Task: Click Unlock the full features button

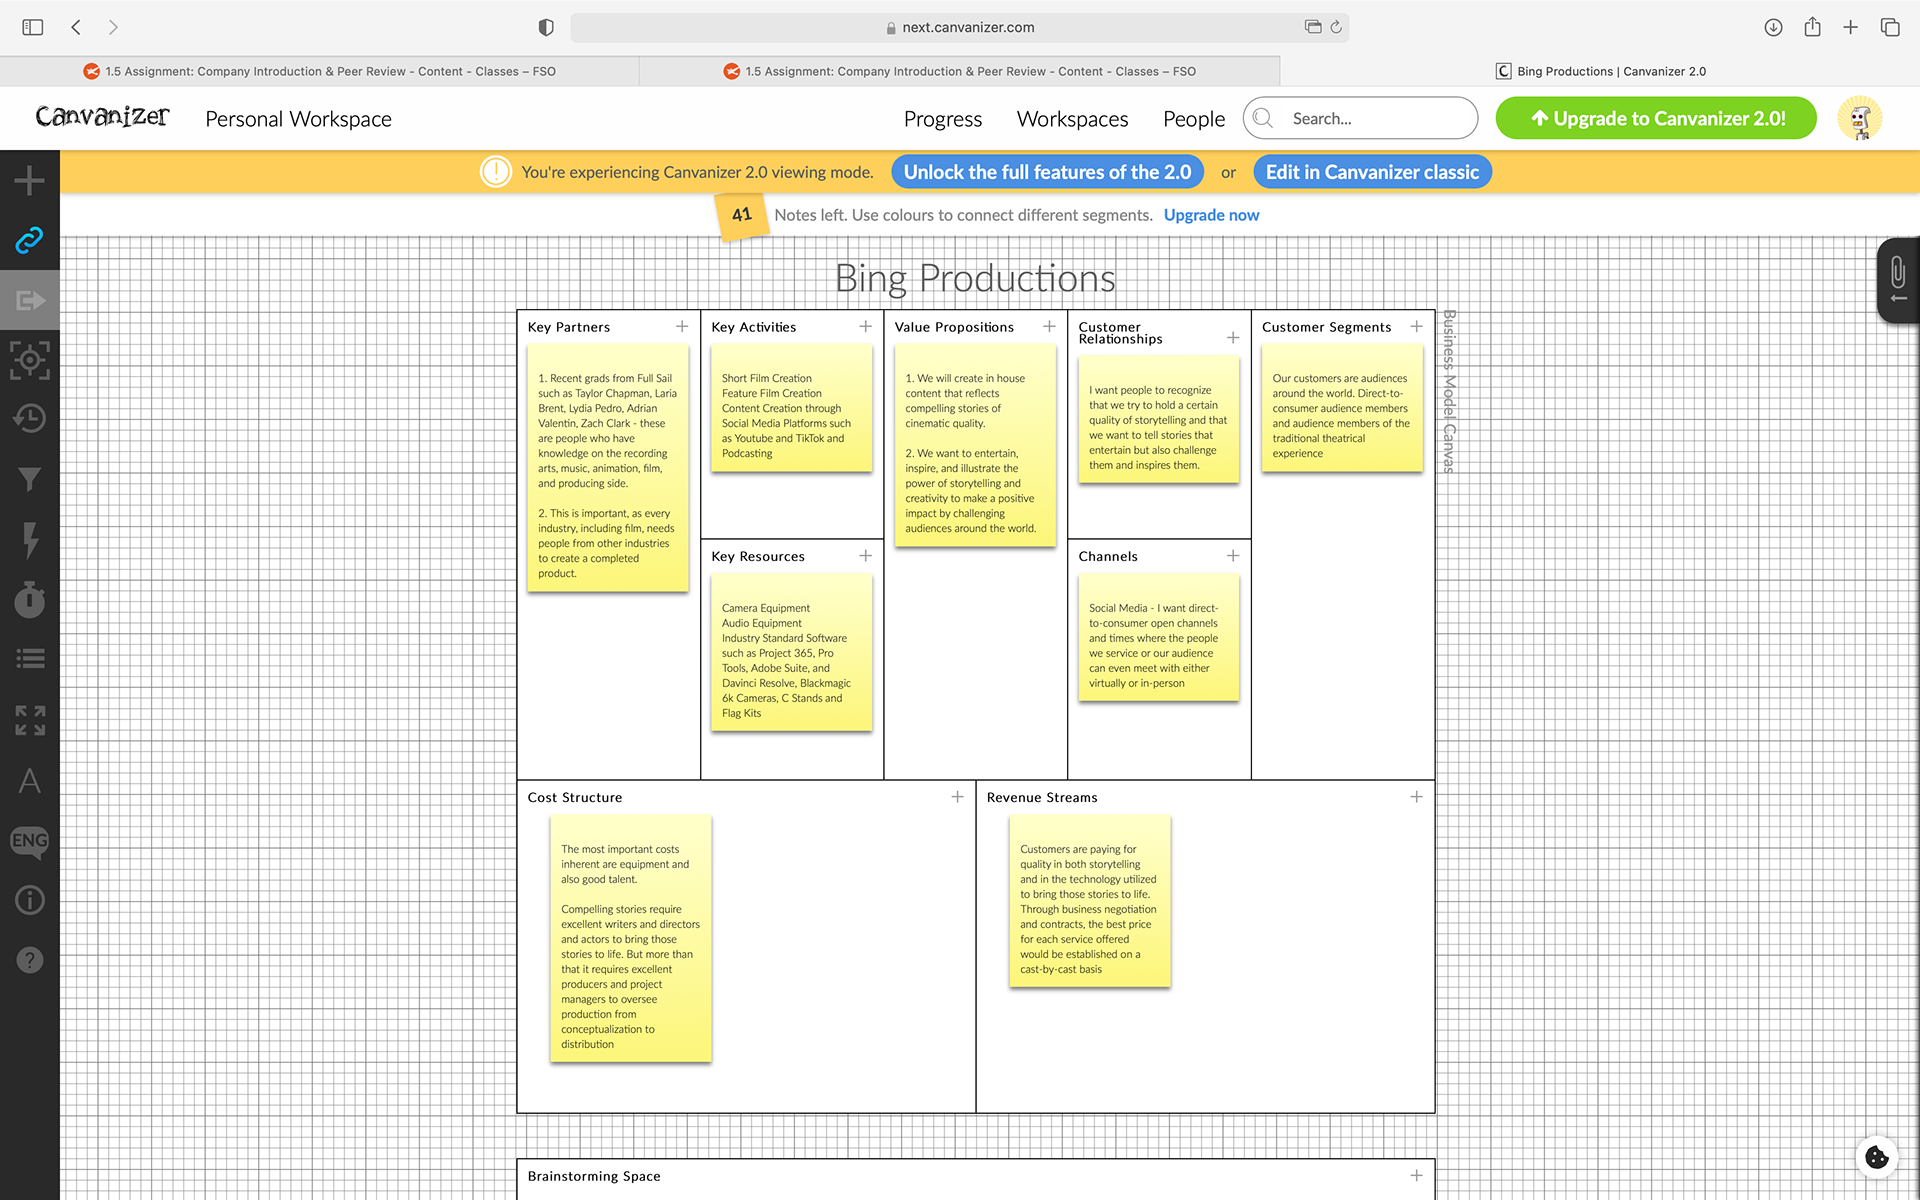Action: pyautogui.click(x=1047, y=172)
